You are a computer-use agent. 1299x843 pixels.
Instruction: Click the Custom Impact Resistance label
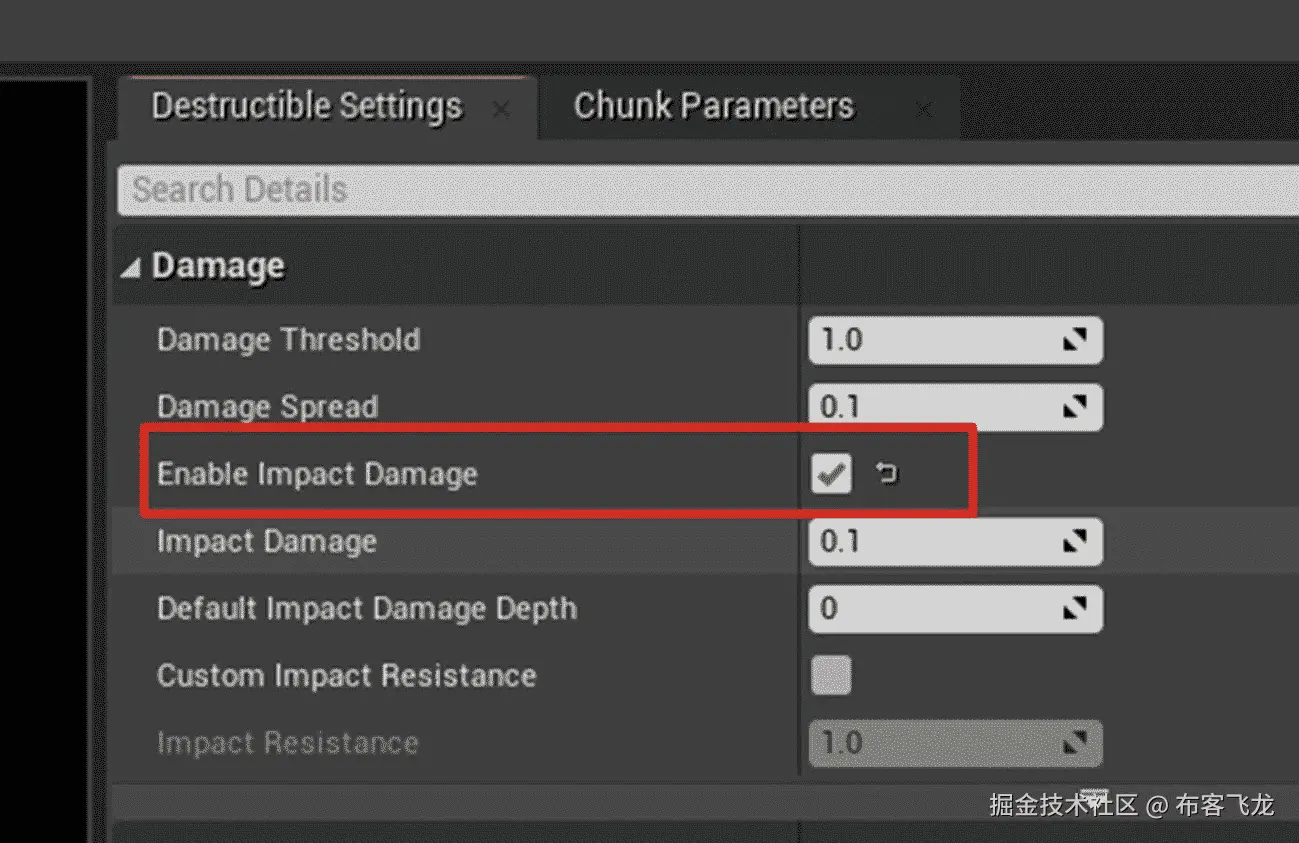point(346,676)
